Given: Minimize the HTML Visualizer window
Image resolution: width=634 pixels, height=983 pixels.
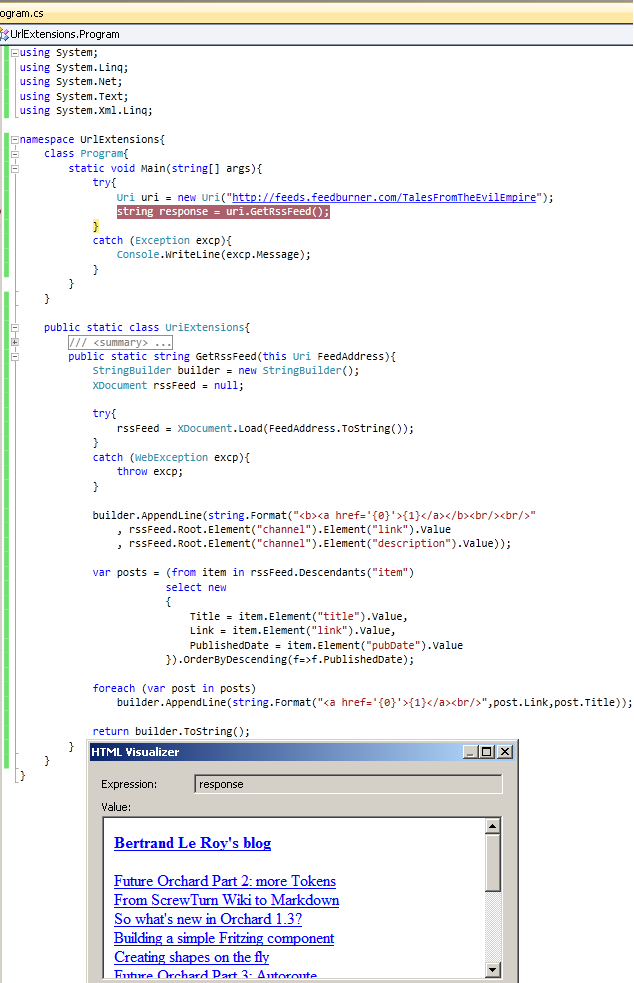Looking at the screenshot, I should point(470,752).
